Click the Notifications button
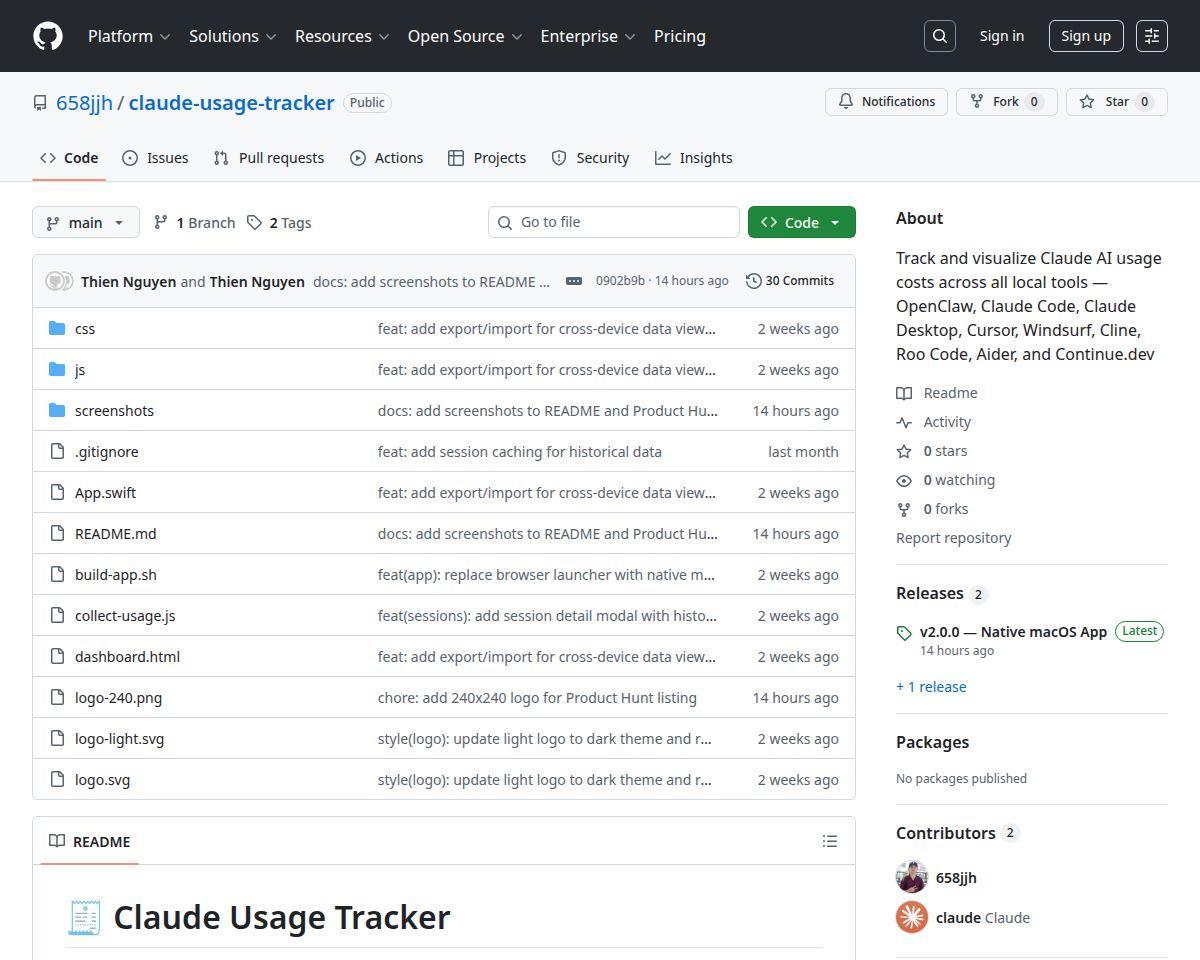Screen dimensions: 1200x960 tap(886, 102)
